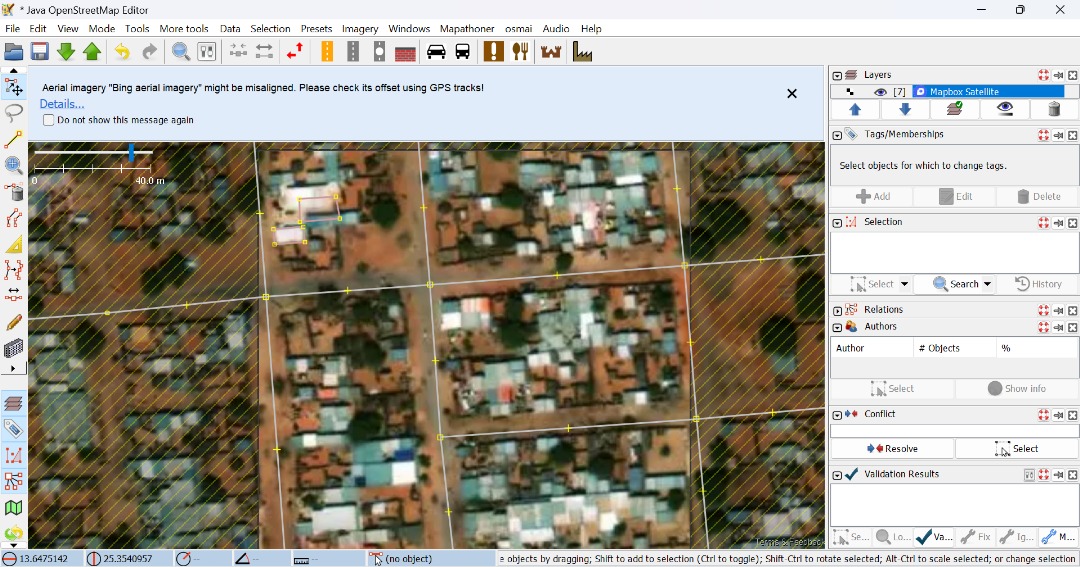Toggle the layers list window in left toolbar

point(13,403)
